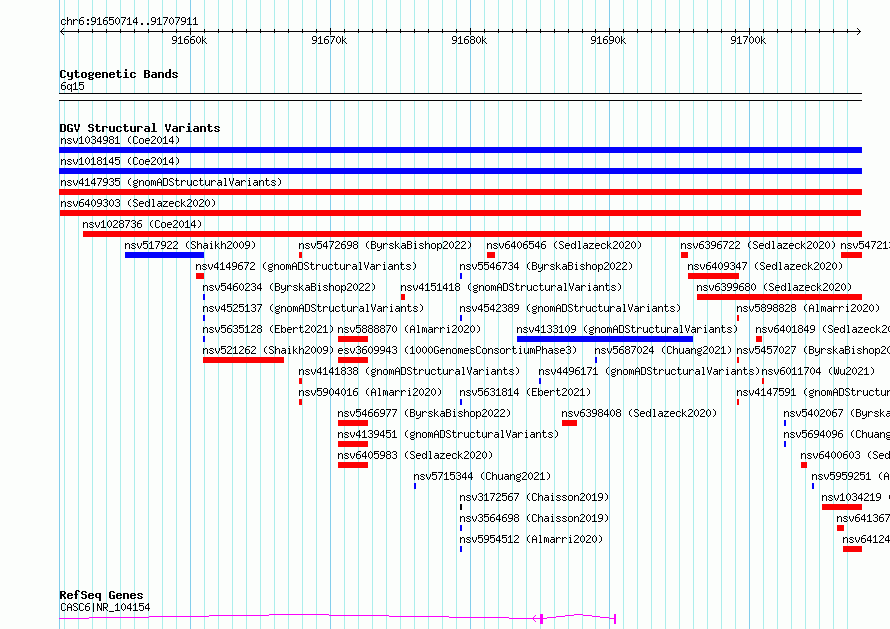Click nsv4542389 (gnomADStructuralVariants) label
890x629 pixels.
[570, 308]
